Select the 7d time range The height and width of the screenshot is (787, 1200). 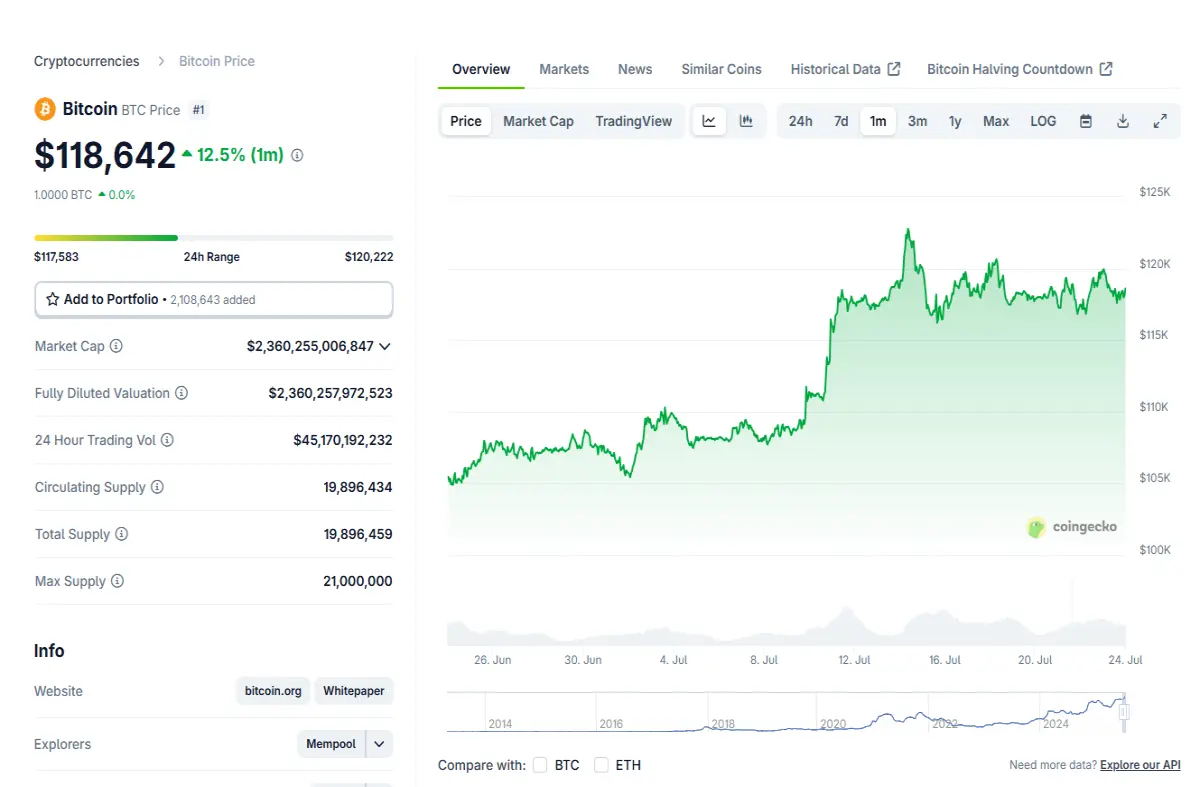(841, 121)
